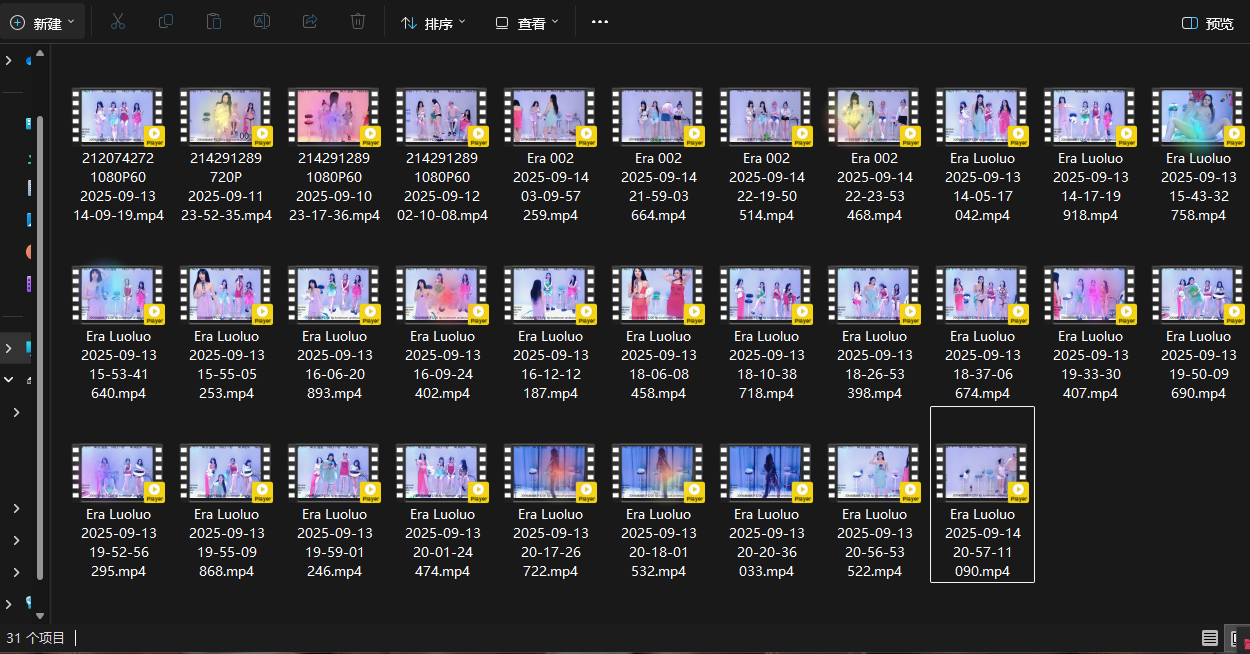Click the Share arrow icon
Screen dimensions: 1250x654
pos(310,22)
